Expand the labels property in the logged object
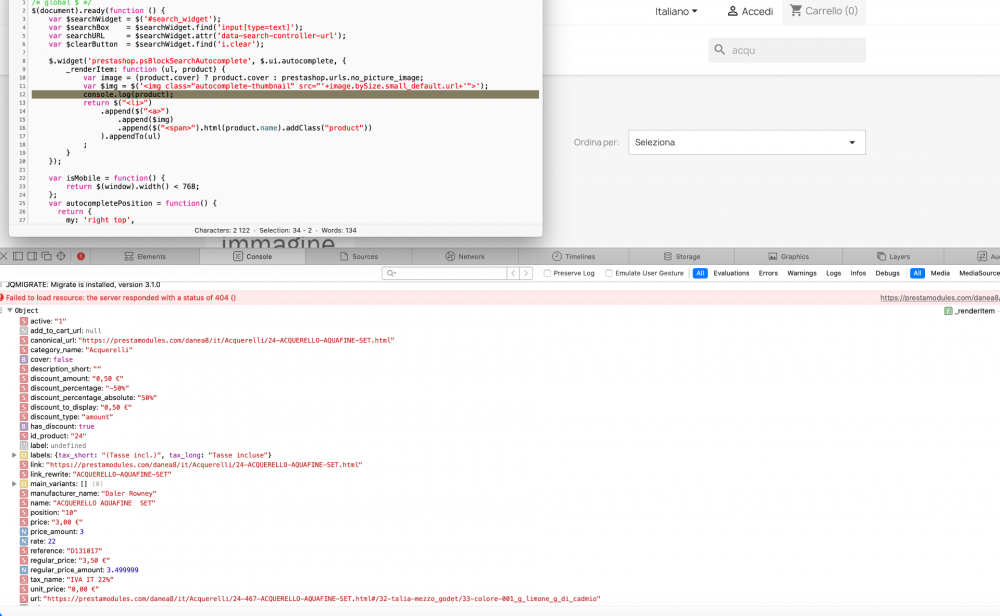Screen dimensions: 1000x616 click(14, 455)
